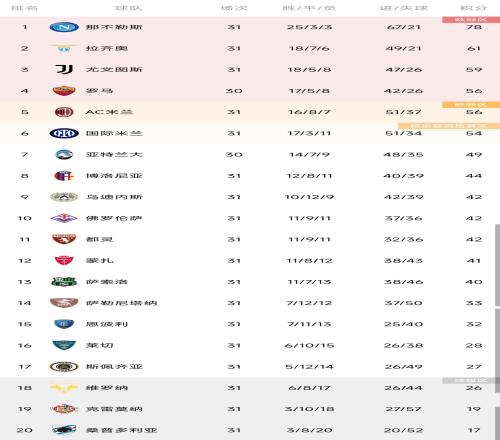Open team name 国际米兰
Viewport: 500px width, 440px height.
[x=114, y=133]
